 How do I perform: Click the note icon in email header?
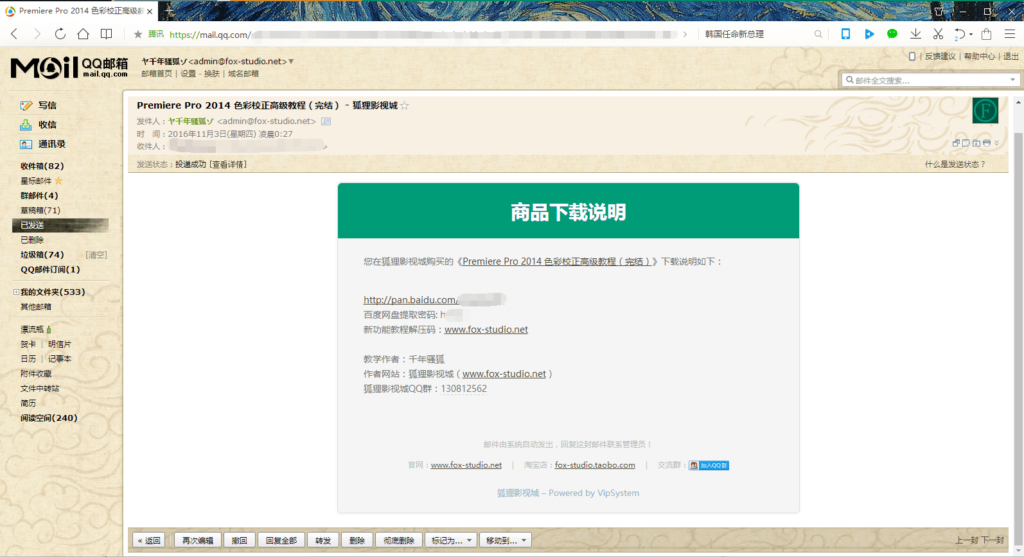966,143
